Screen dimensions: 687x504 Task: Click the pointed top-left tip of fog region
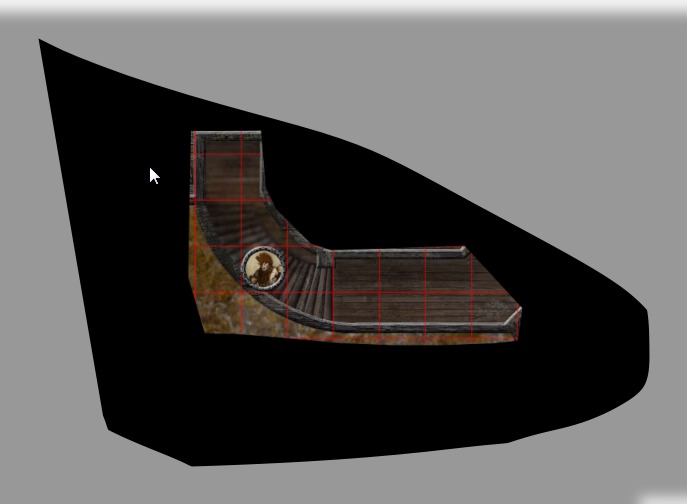click(x=42, y=44)
